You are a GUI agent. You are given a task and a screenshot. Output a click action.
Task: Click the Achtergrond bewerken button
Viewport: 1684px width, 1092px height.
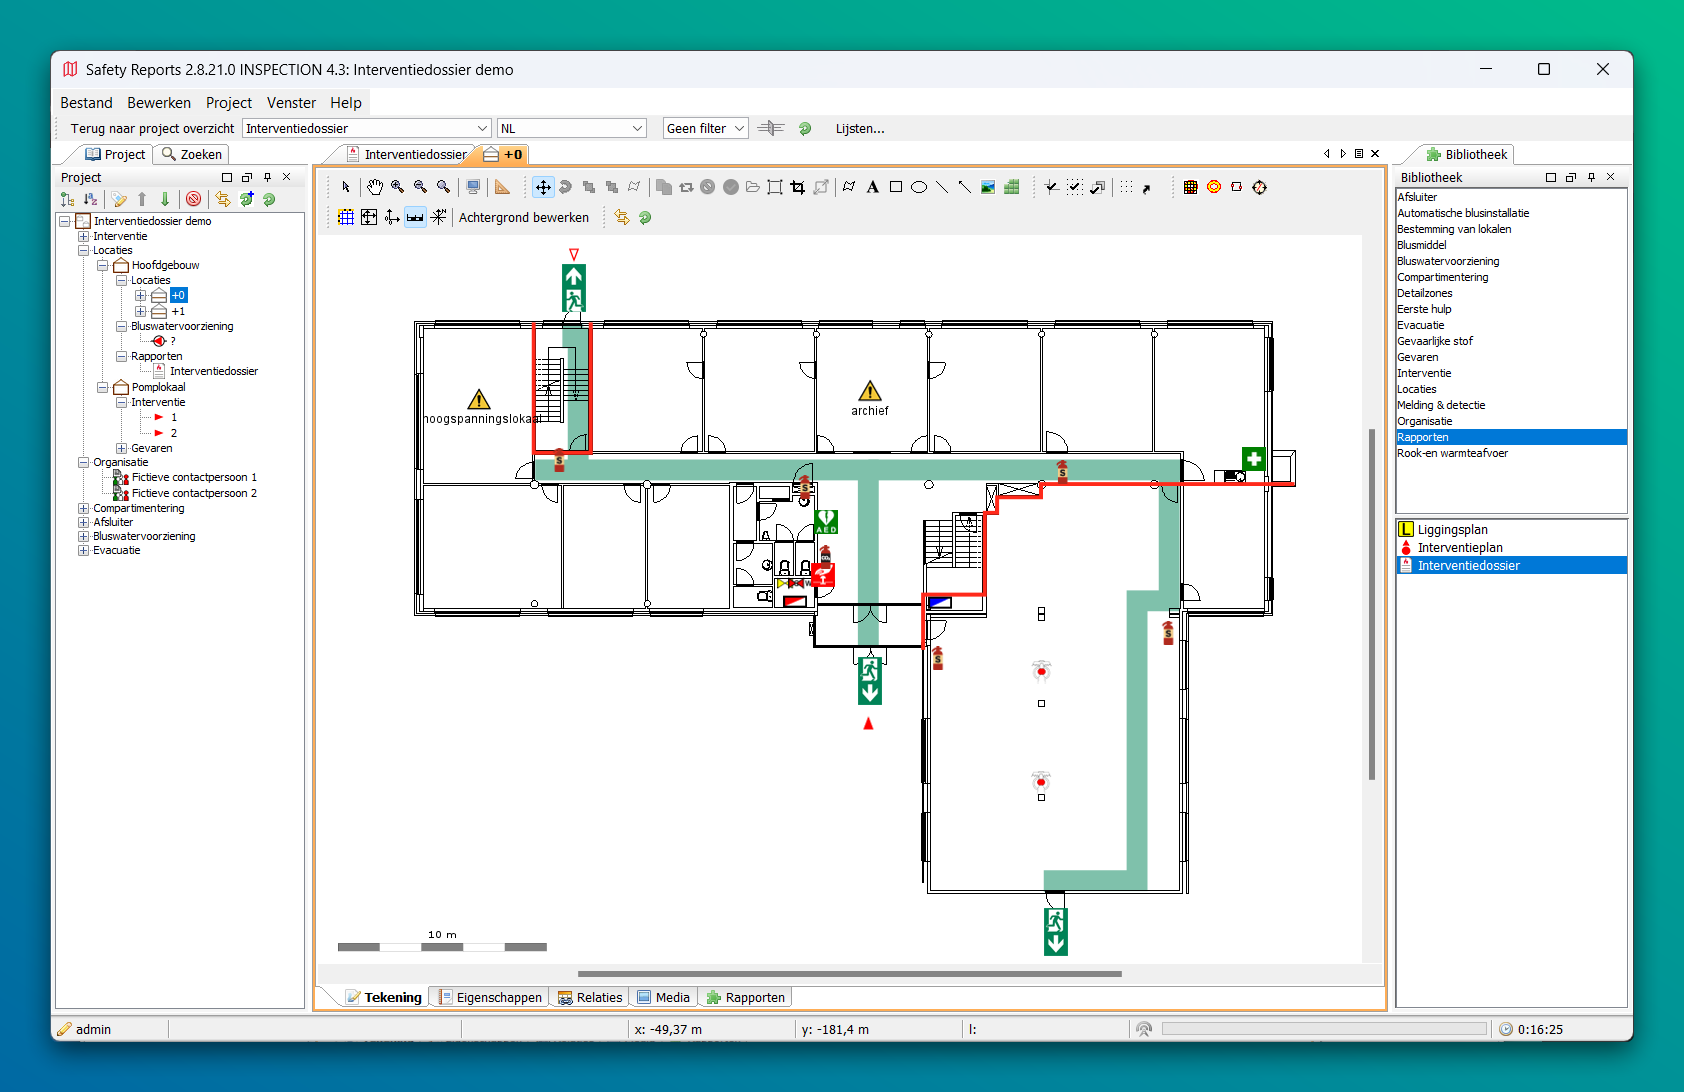tap(523, 217)
